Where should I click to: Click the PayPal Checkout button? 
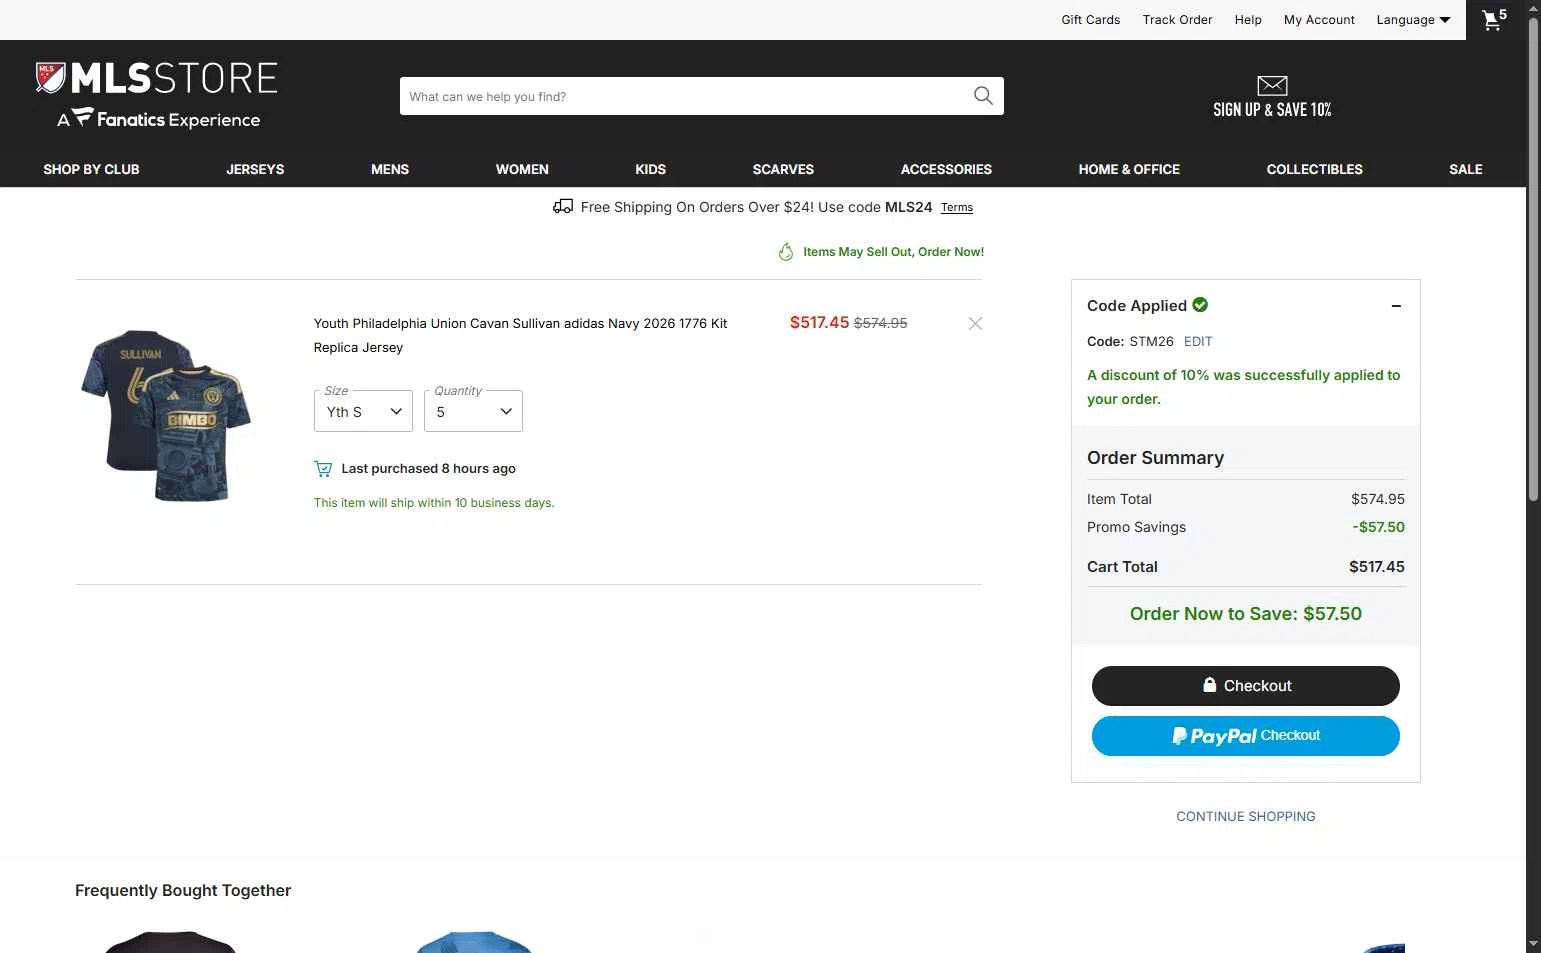pos(1246,736)
